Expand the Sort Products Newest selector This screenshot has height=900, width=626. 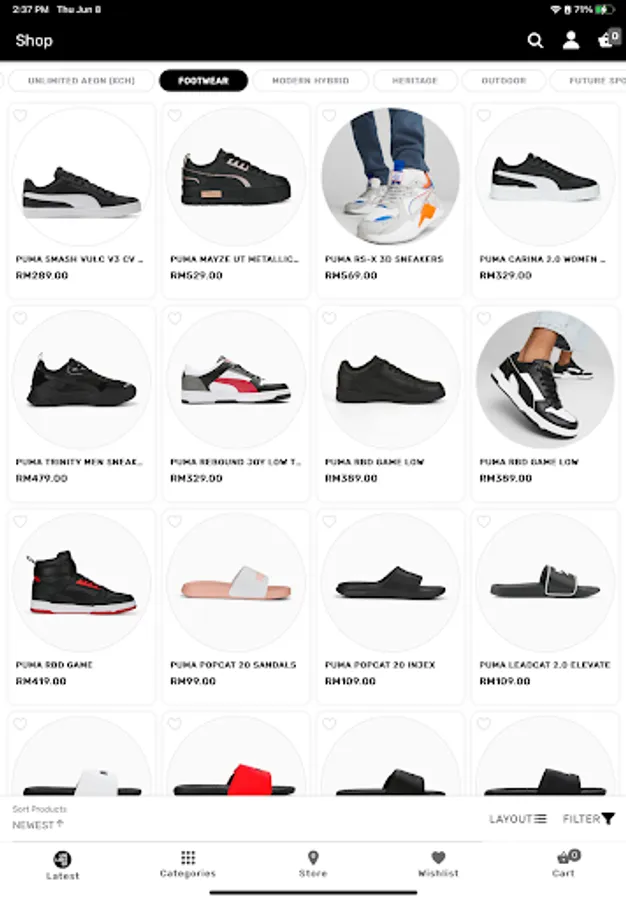[x=39, y=818]
